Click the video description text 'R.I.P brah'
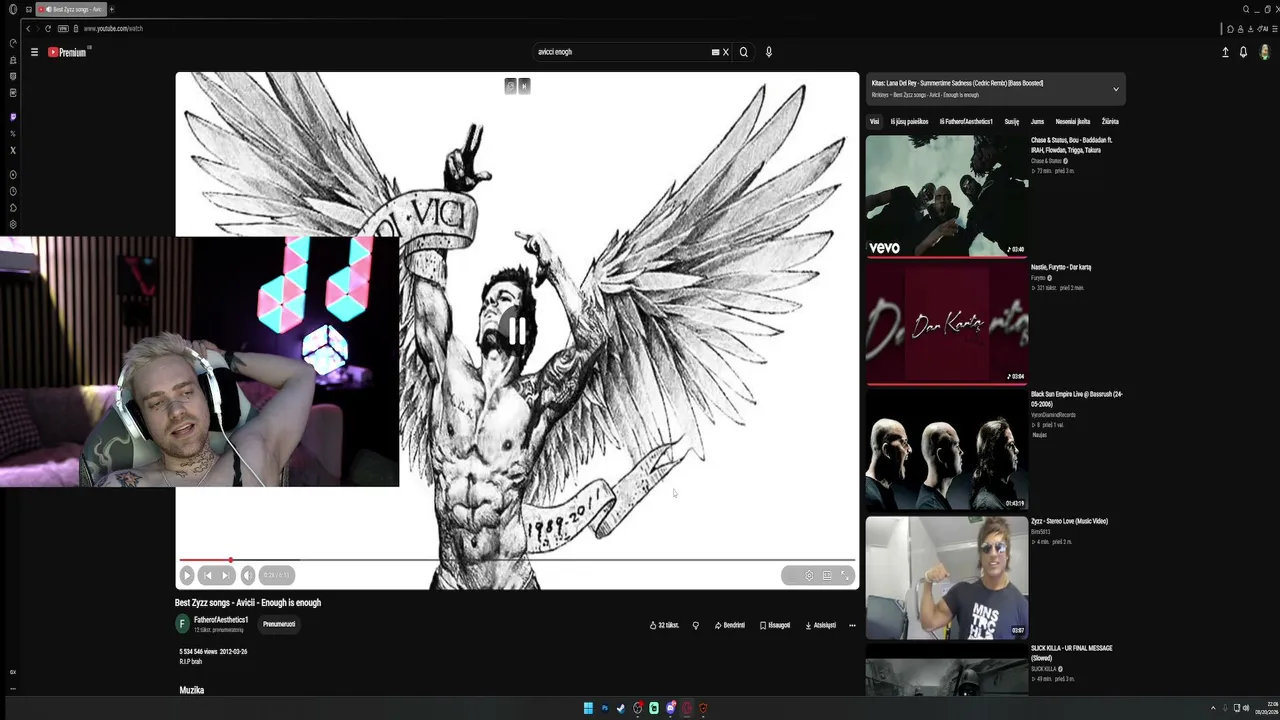The height and width of the screenshot is (720, 1280). pyautogui.click(x=190, y=662)
